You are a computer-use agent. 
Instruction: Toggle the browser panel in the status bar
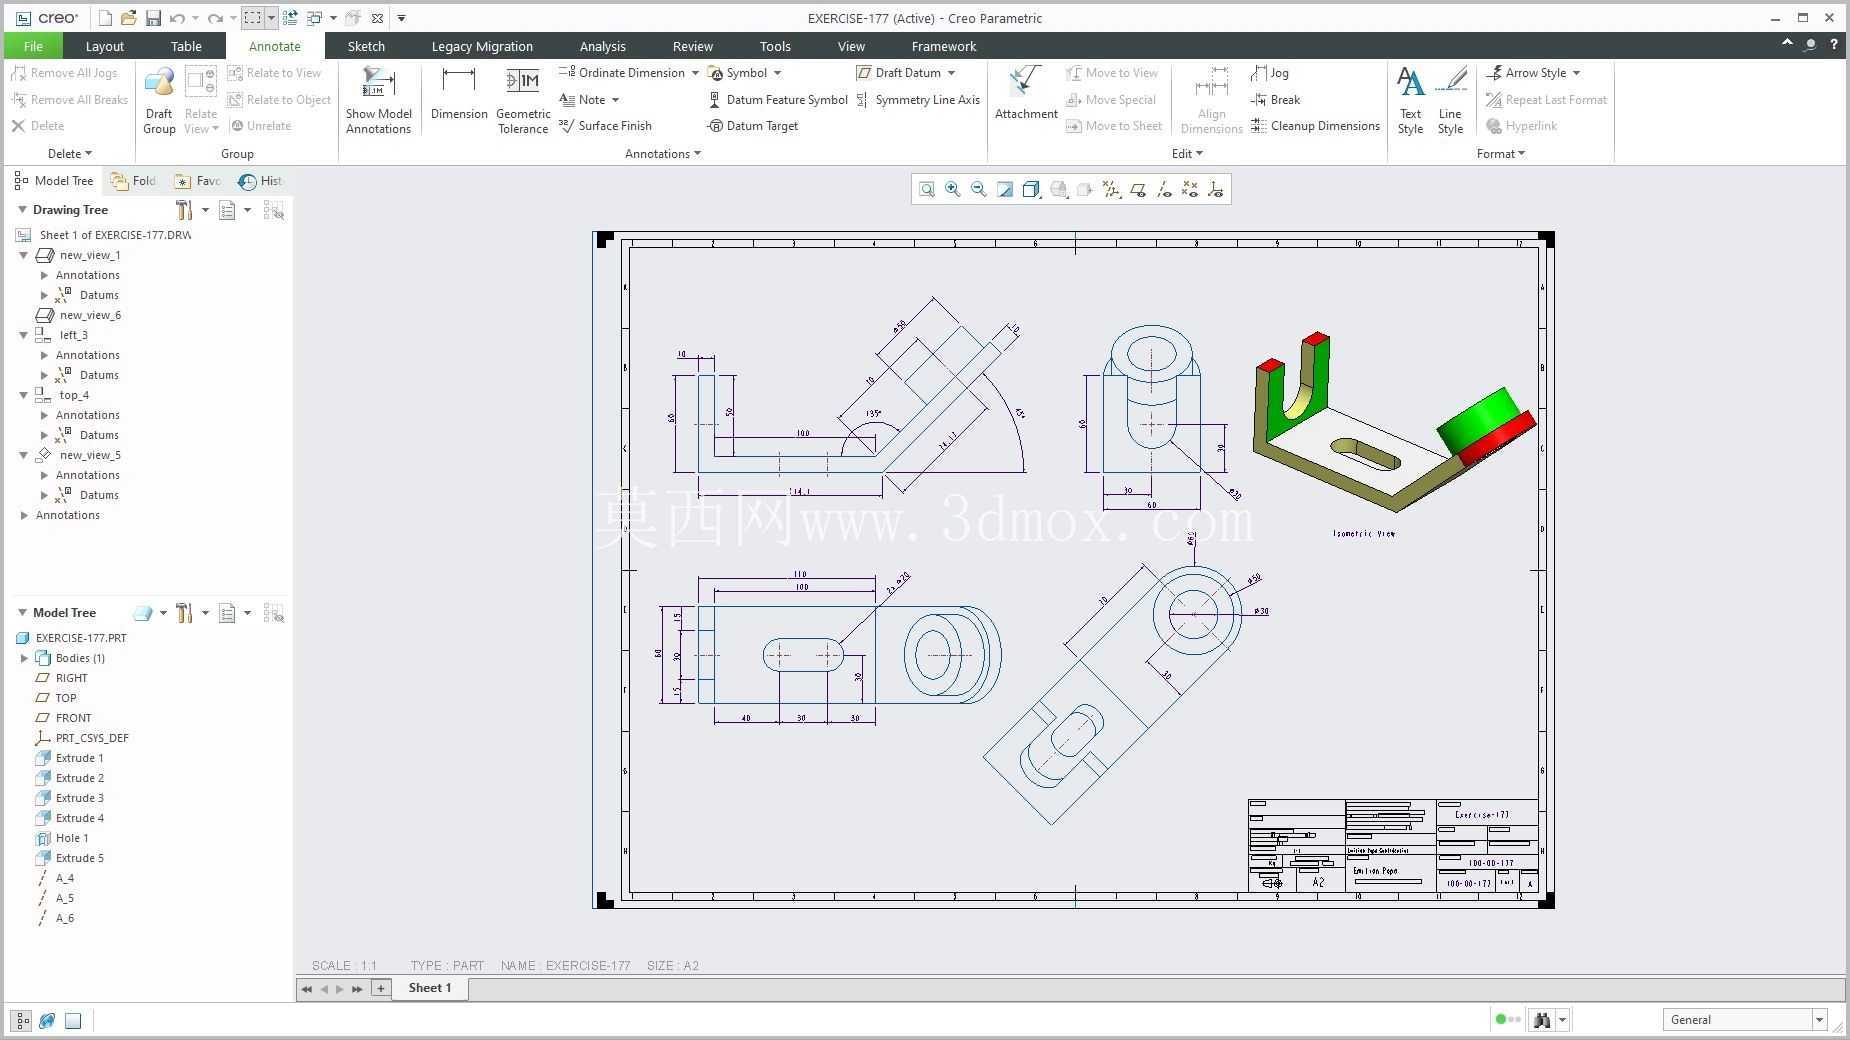click(47, 1020)
